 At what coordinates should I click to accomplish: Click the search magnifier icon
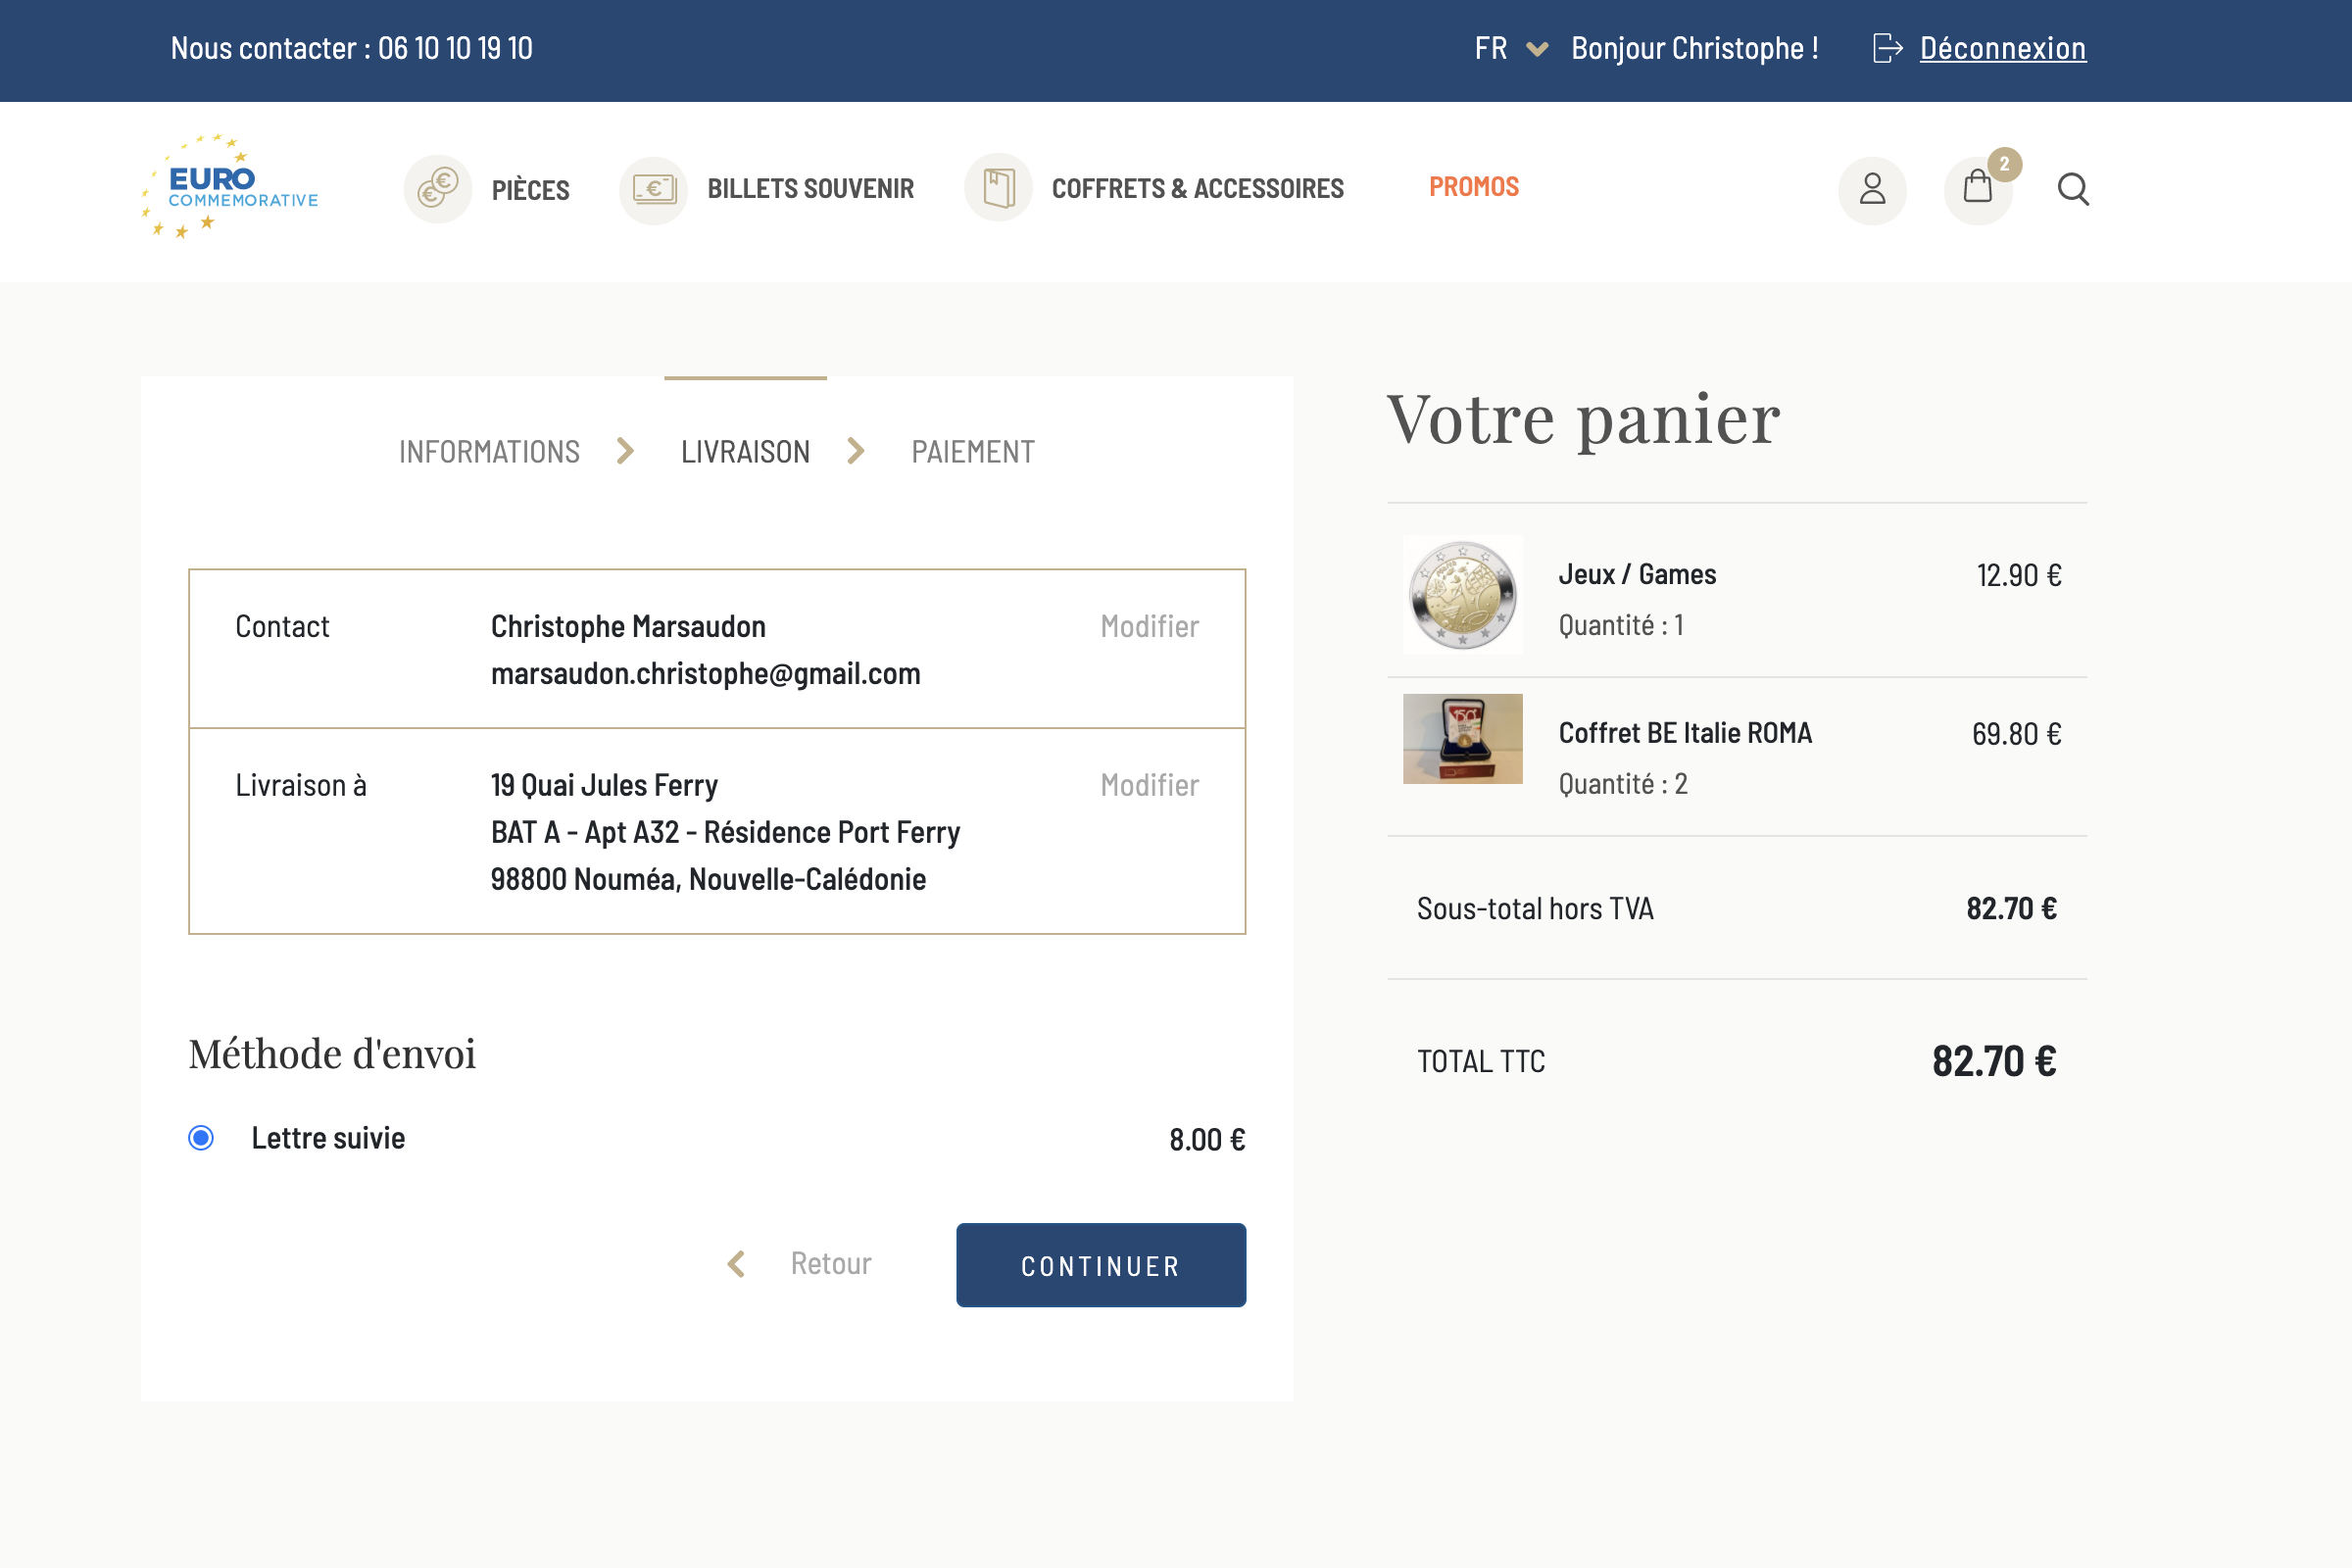(x=2073, y=188)
